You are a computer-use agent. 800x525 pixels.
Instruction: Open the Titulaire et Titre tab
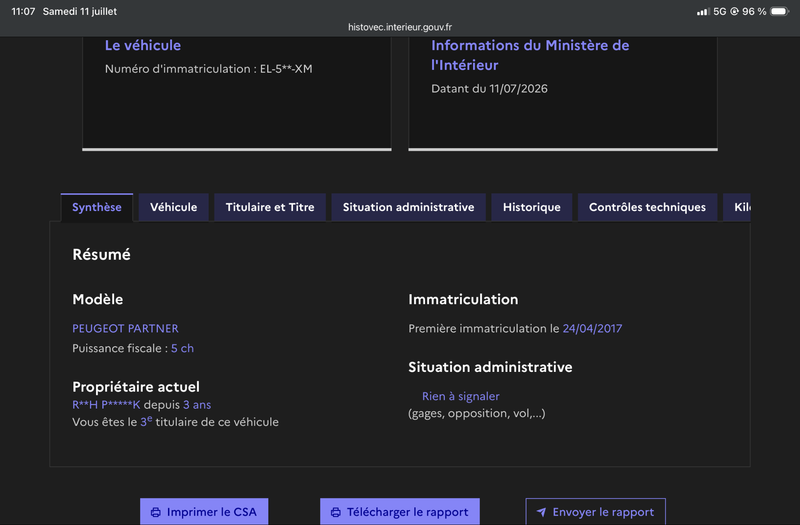click(270, 207)
